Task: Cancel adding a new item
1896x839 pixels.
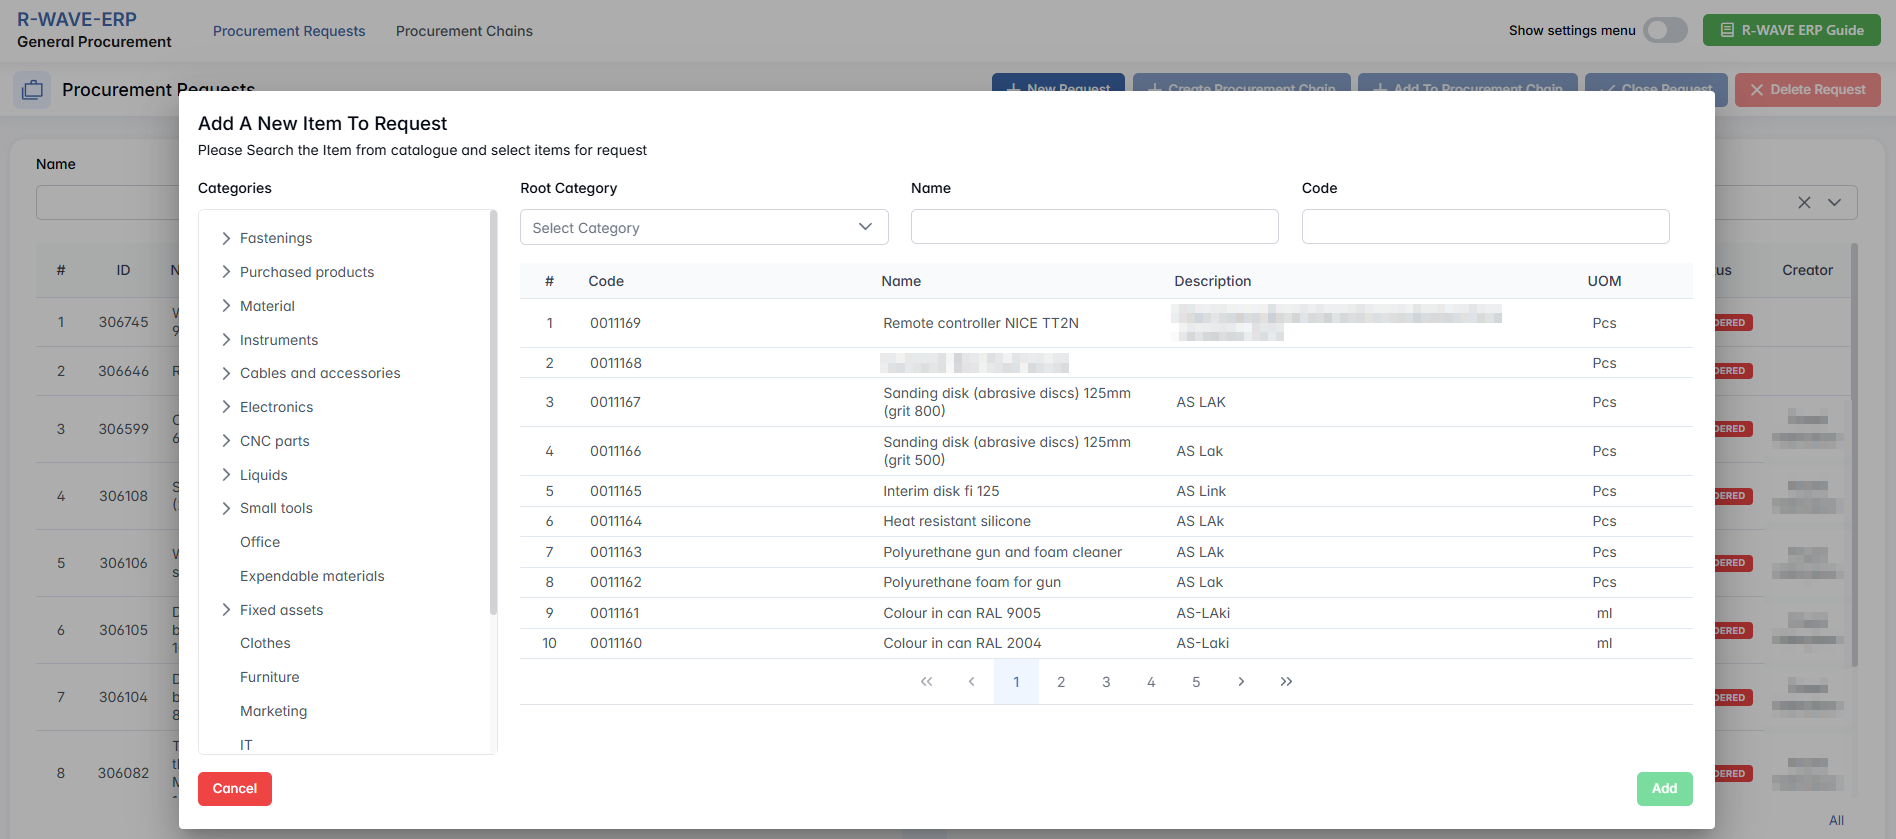Action: (235, 788)
